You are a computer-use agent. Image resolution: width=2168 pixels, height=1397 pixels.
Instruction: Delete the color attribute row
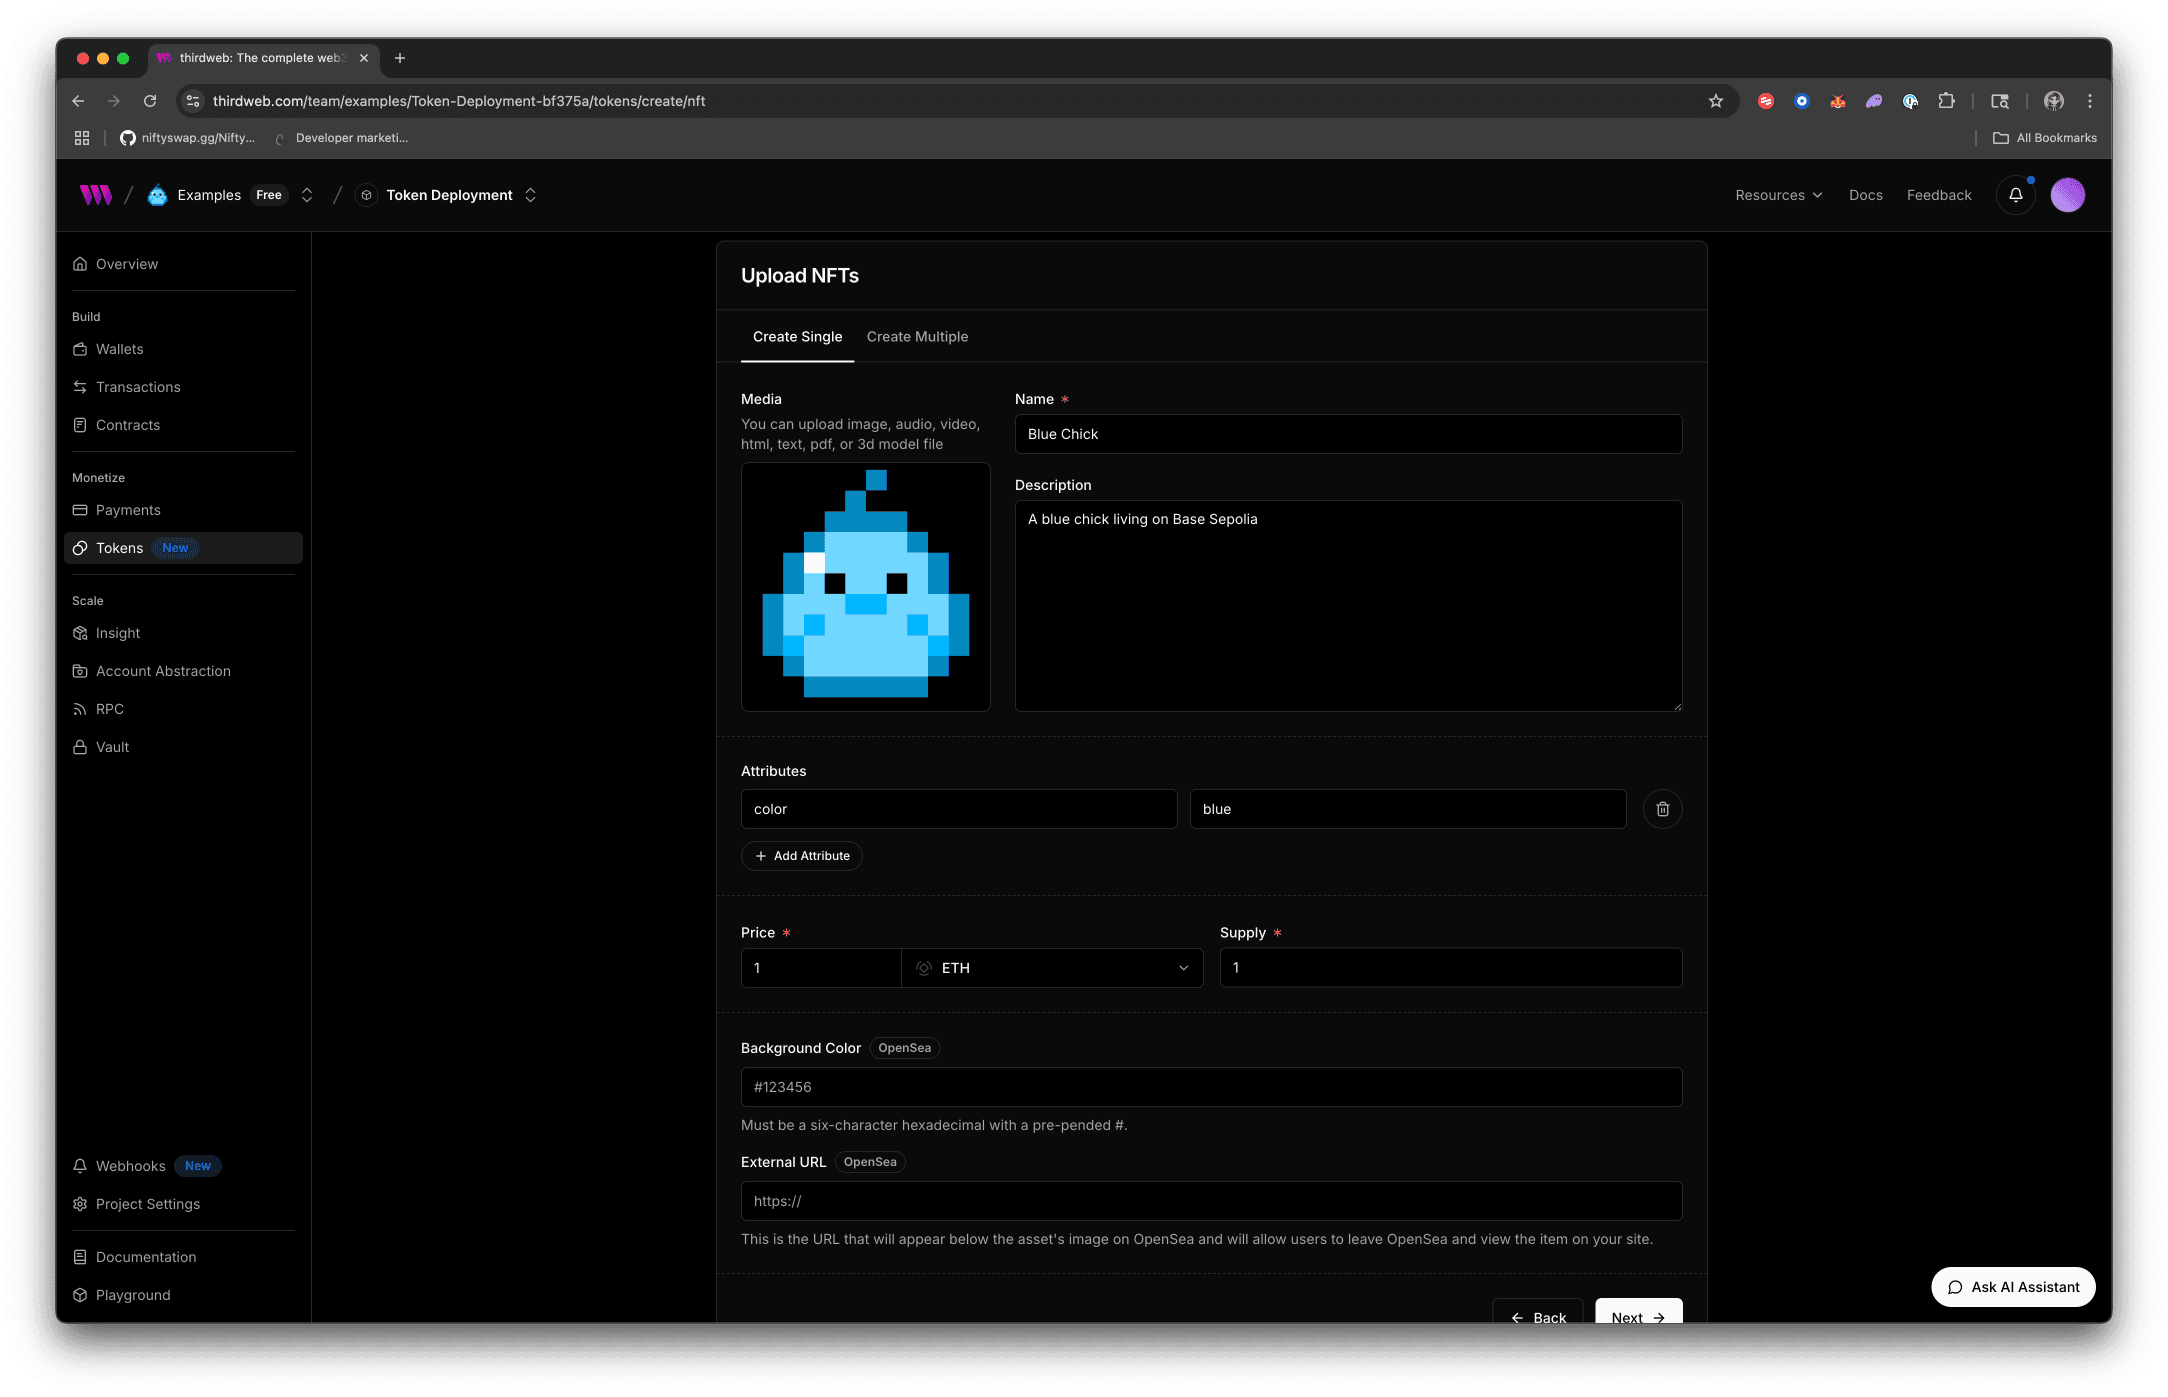1662,809
